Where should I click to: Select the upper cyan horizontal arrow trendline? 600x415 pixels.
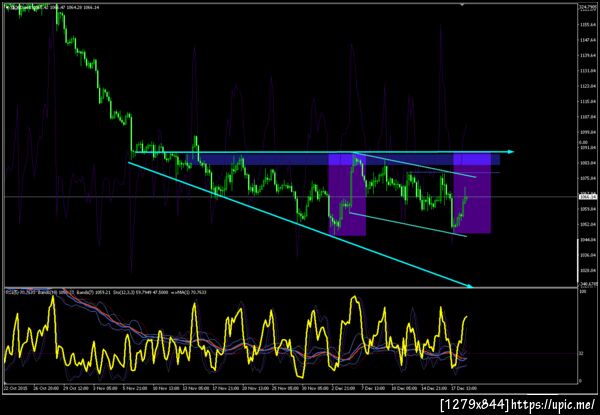point(324,152)
